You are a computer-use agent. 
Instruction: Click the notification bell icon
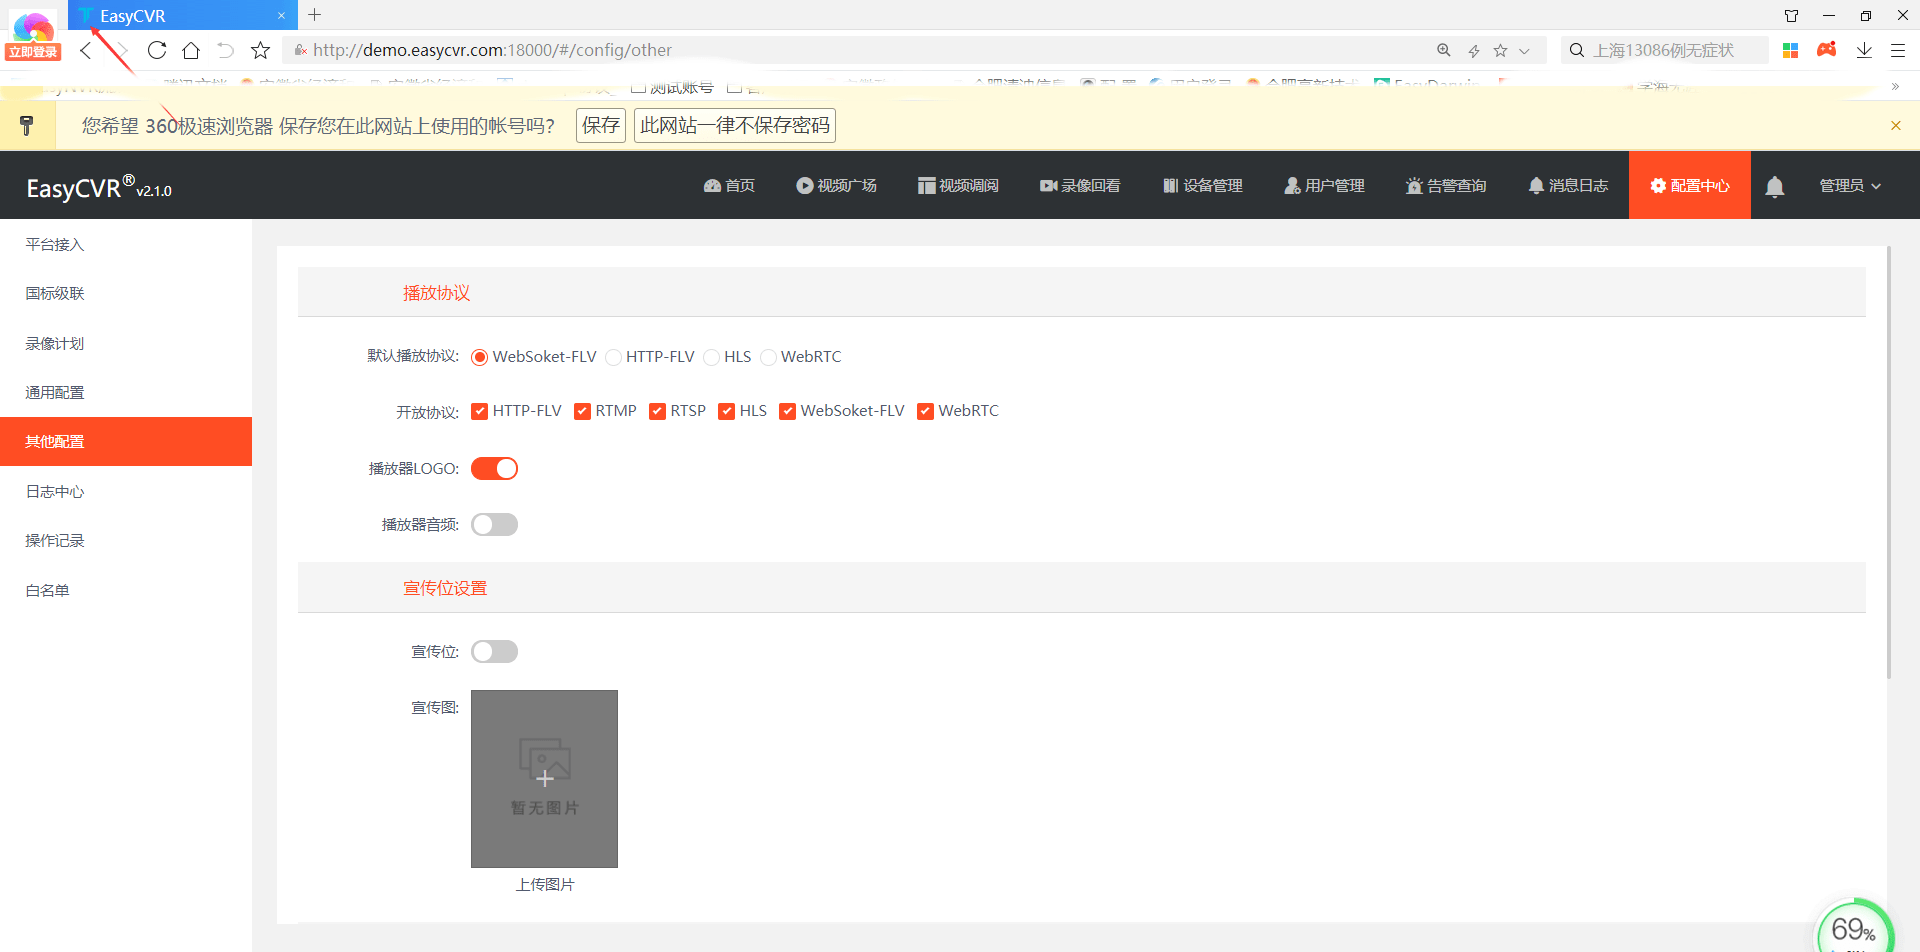[1775, 186]
